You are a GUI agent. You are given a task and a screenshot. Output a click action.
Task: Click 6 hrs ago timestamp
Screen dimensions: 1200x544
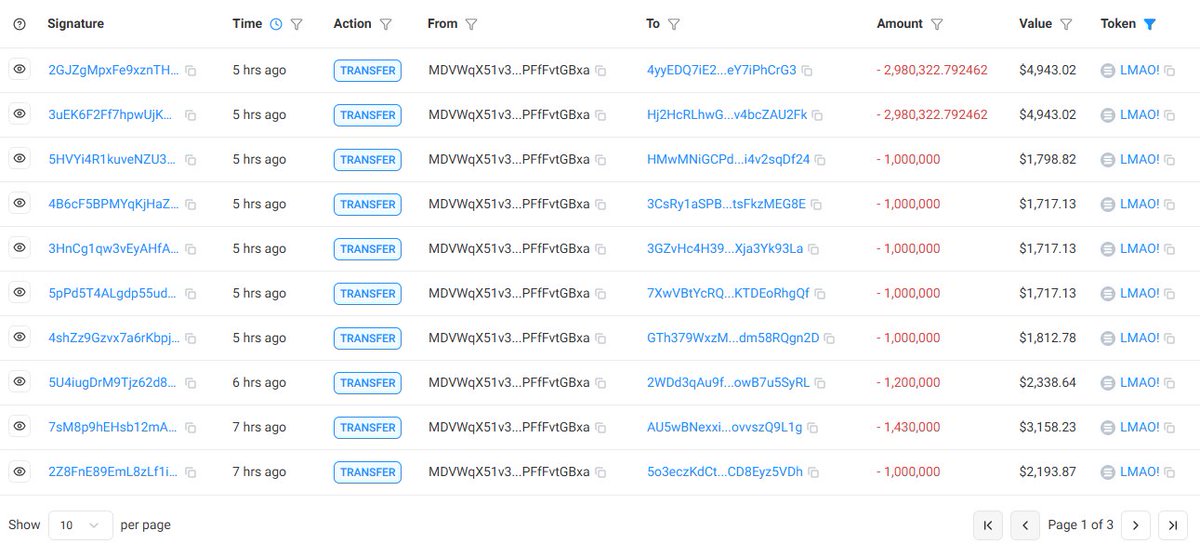[x=259, y=382]
